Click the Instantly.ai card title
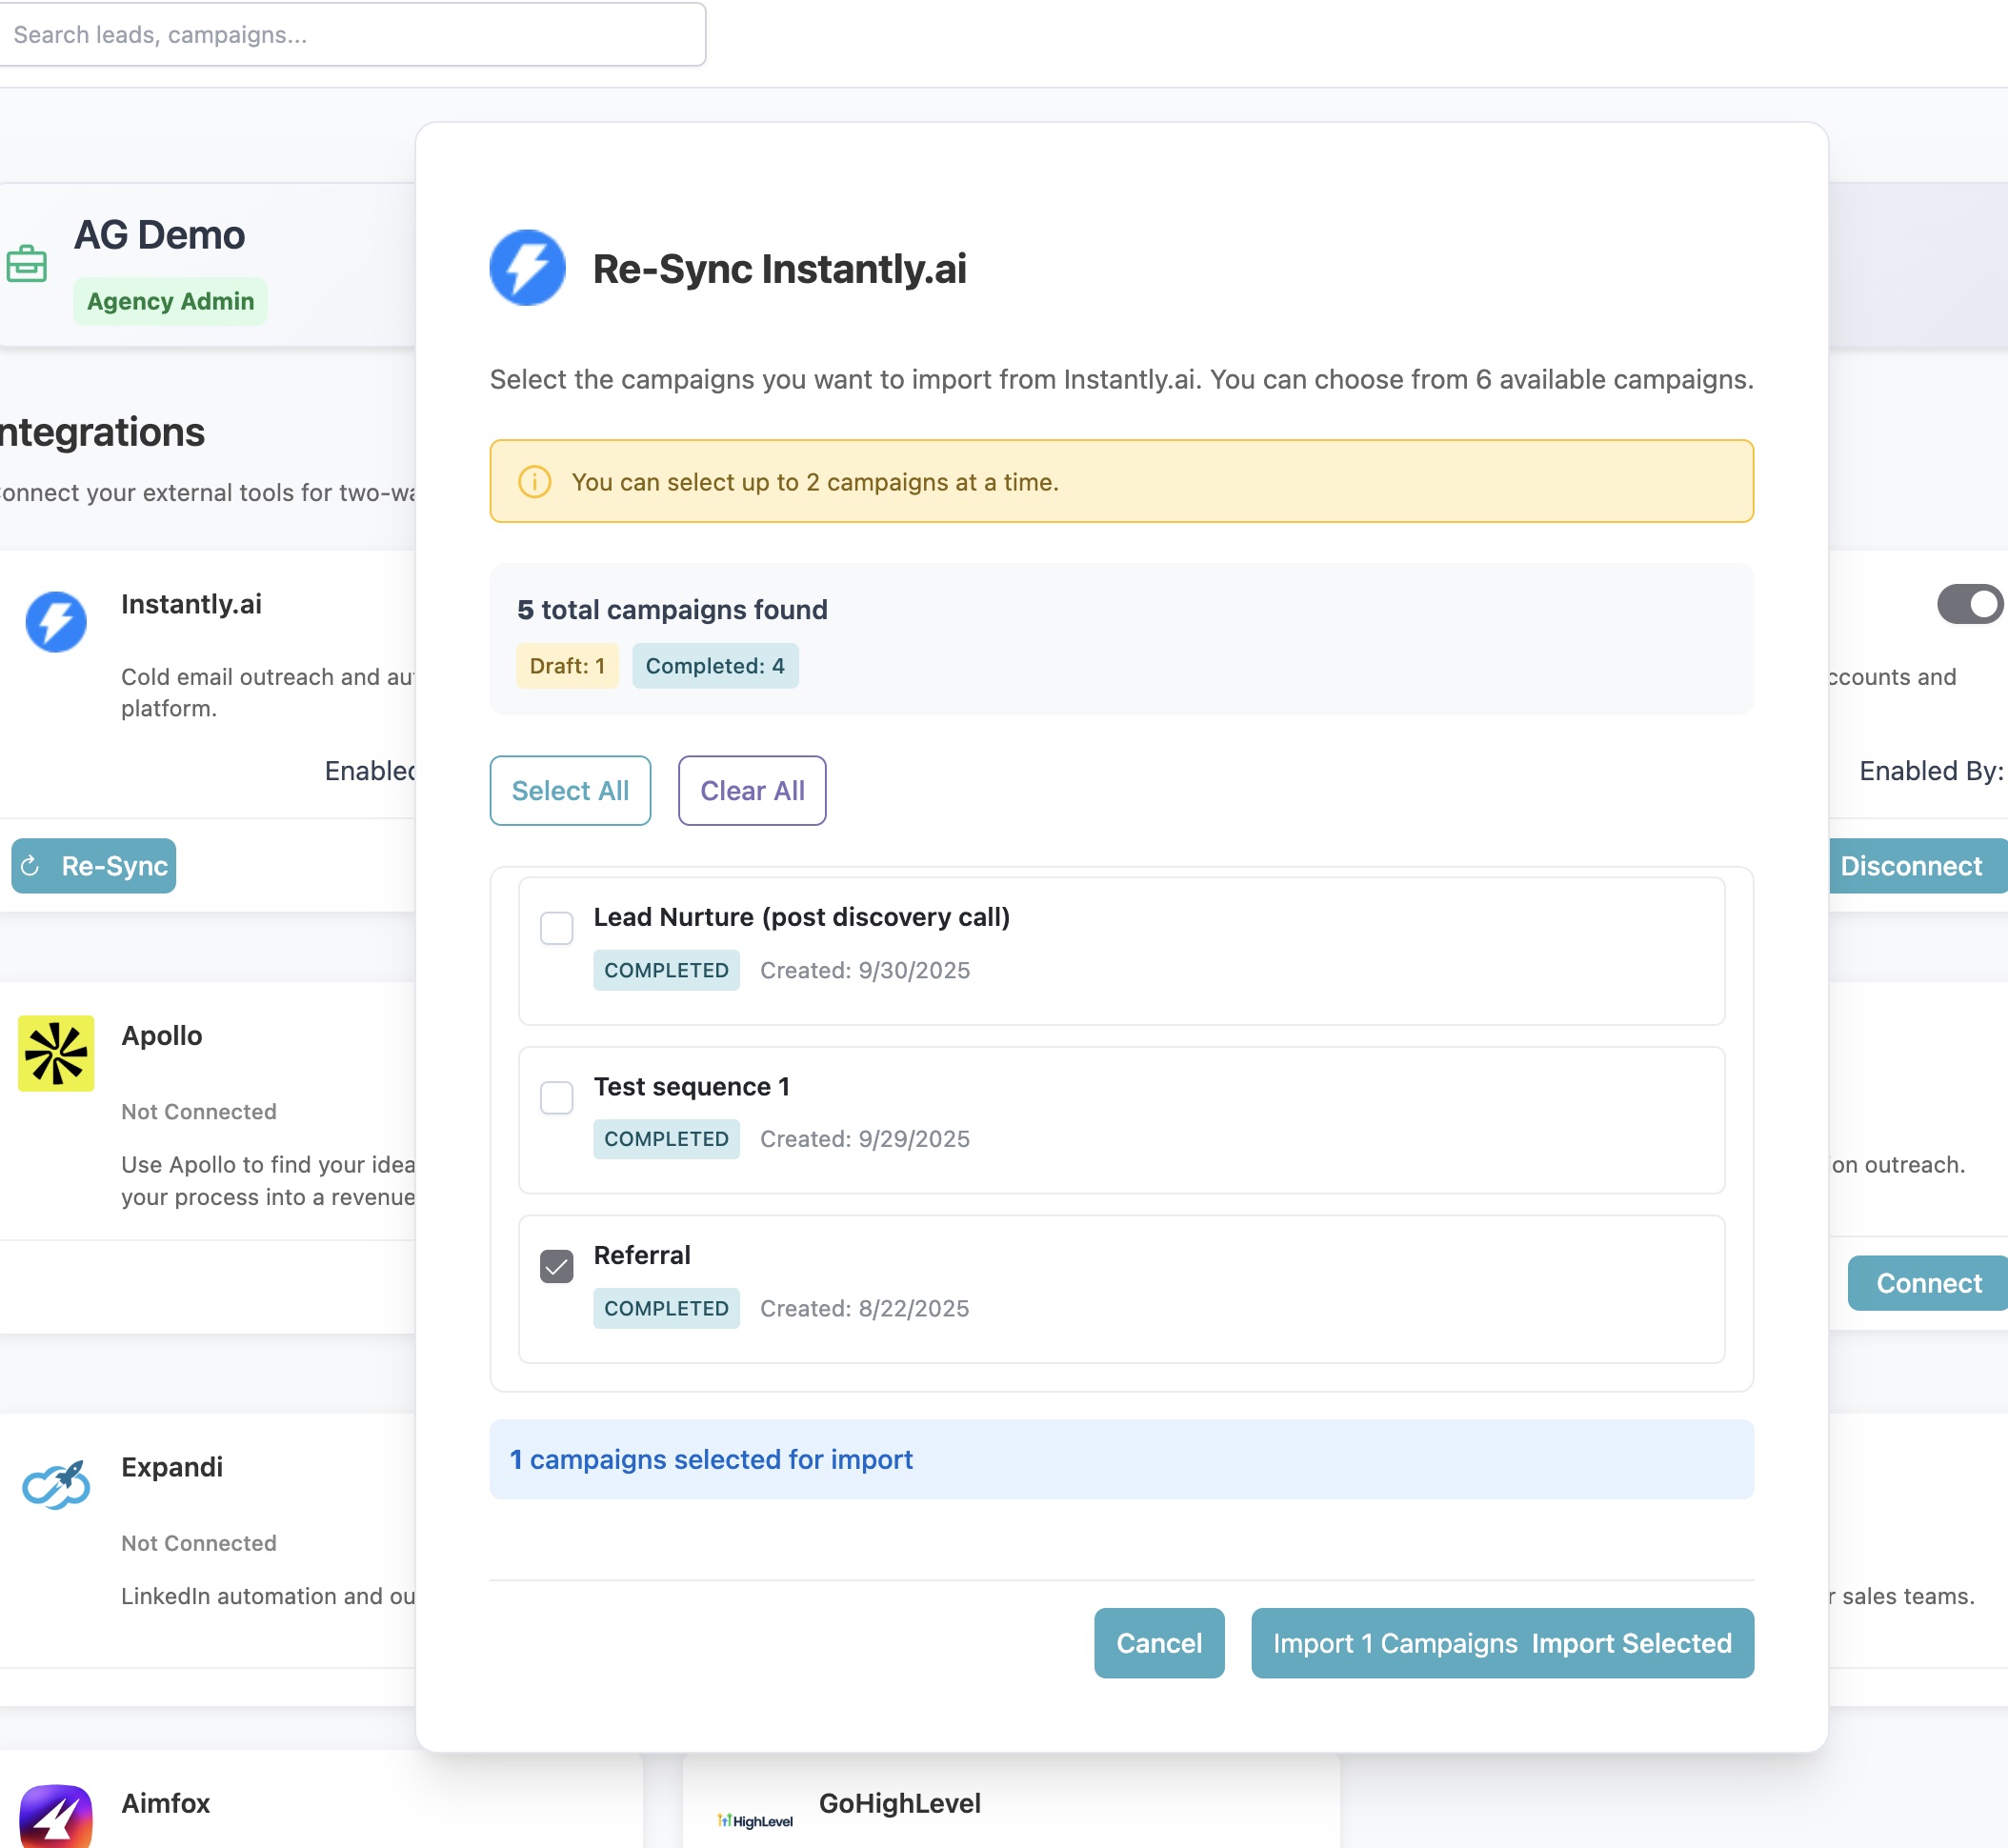2008x1848 pixels. [x=191, y=604]
